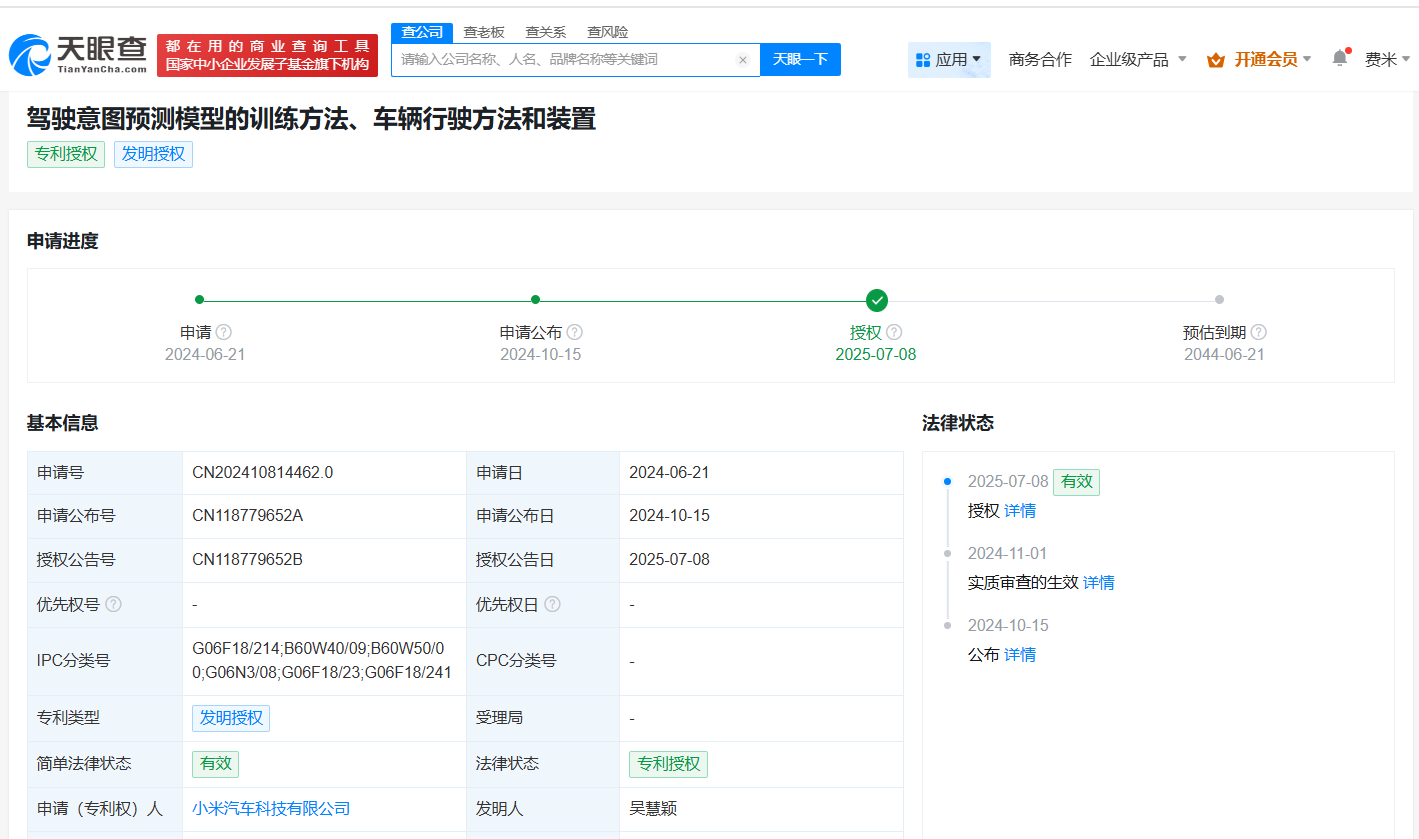Image resolution: width=1419 pixels, height=839 pixels.
Task: Click help icon next to 申请公布
Action: pos(574,332)
